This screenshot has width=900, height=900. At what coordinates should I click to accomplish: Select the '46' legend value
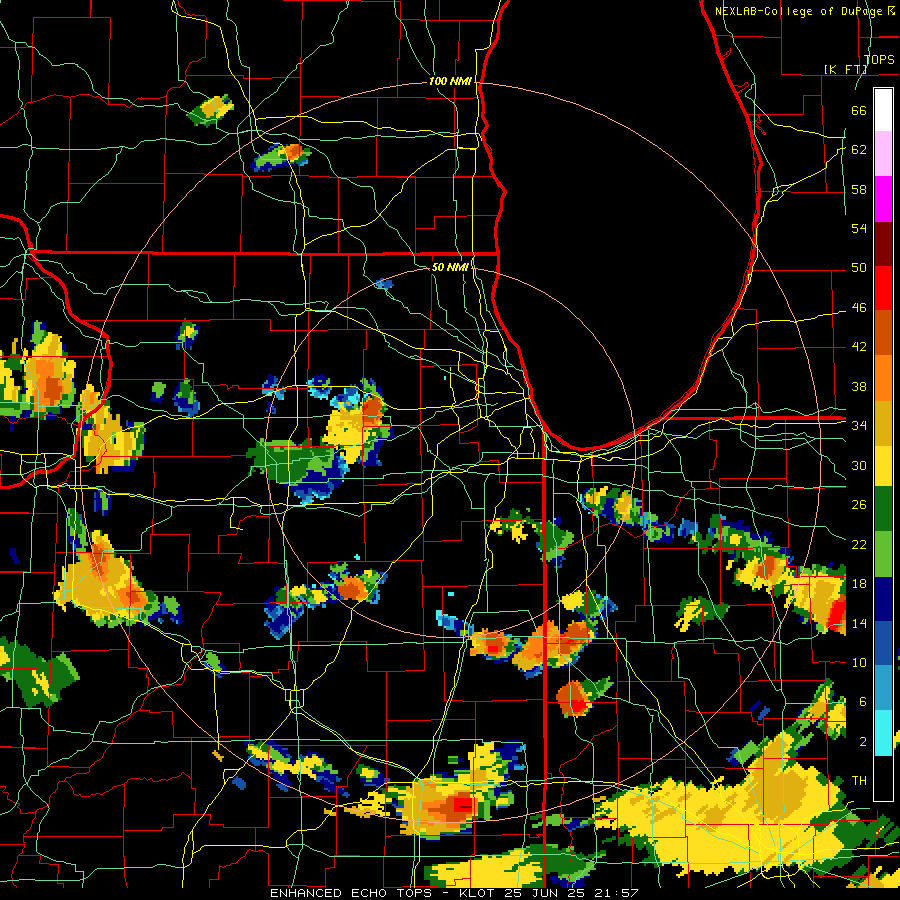[859, 308]
